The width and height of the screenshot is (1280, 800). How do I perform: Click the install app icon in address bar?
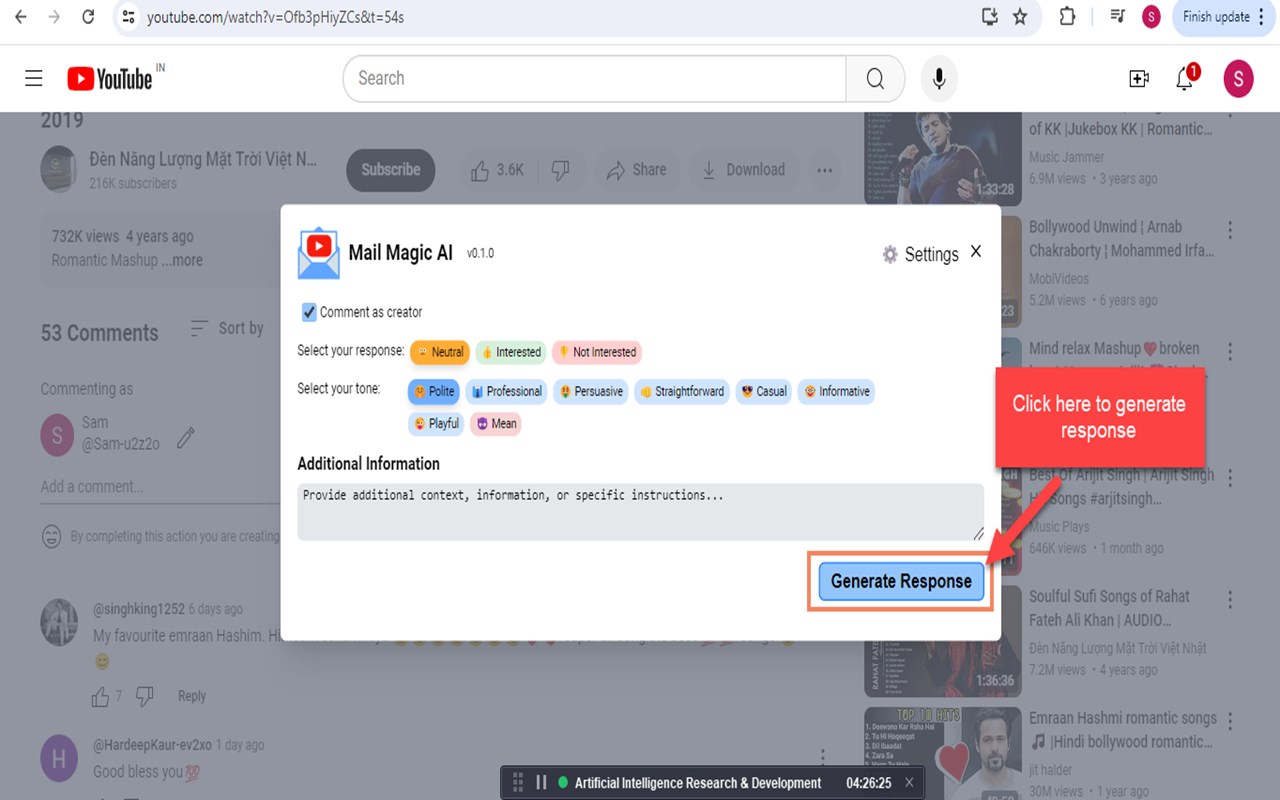(x=990, y=17)
